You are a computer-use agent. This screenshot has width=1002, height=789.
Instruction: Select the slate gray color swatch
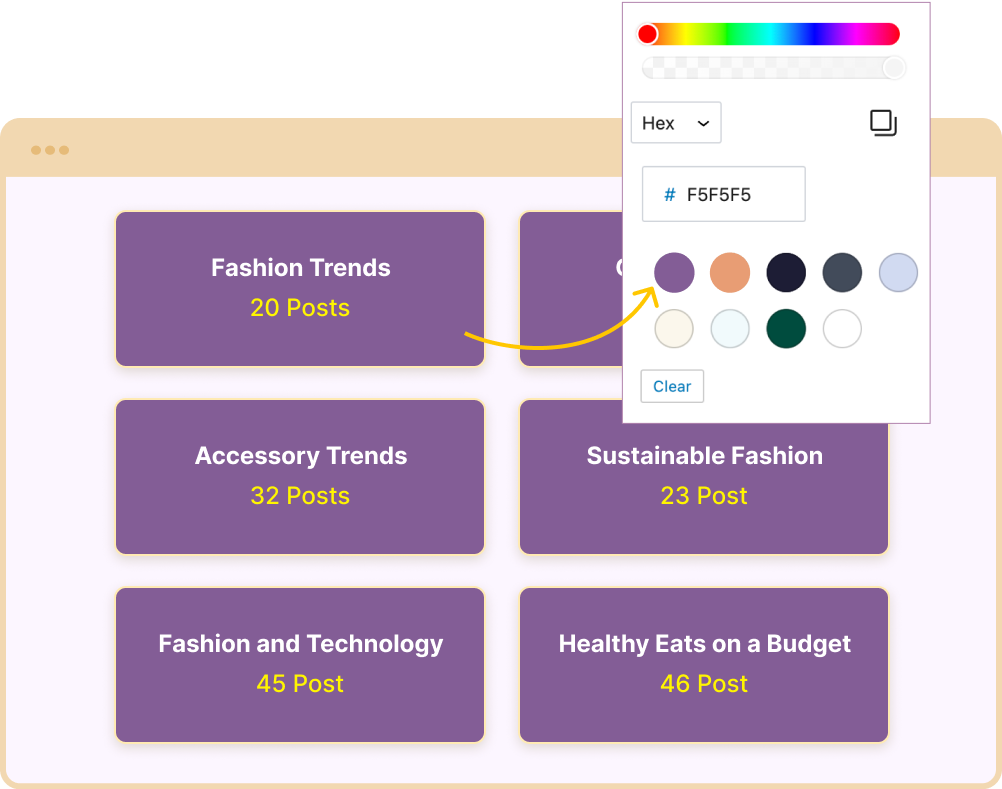tap(842, 272)
